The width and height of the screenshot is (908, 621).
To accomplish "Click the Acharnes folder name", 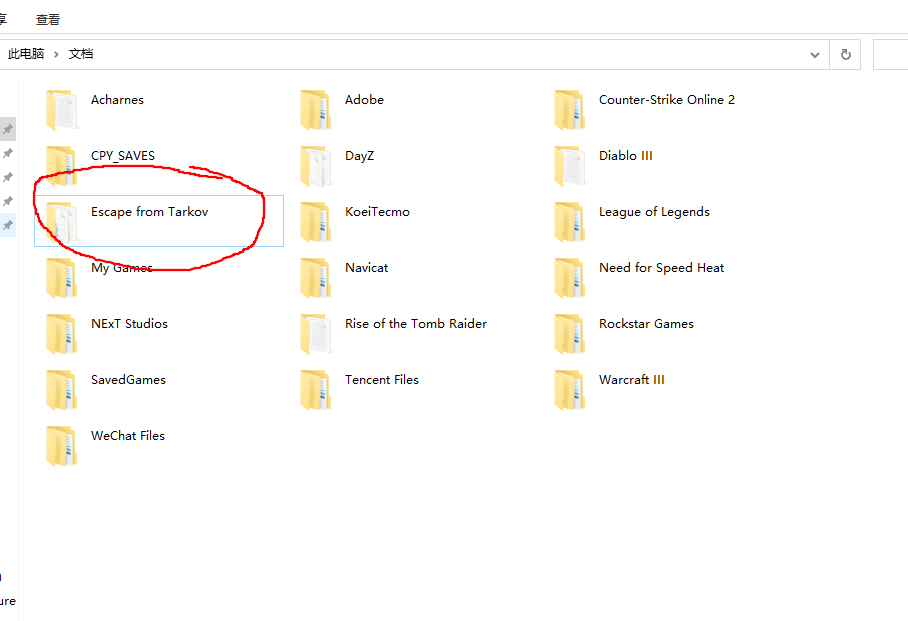I will (117, 100).
